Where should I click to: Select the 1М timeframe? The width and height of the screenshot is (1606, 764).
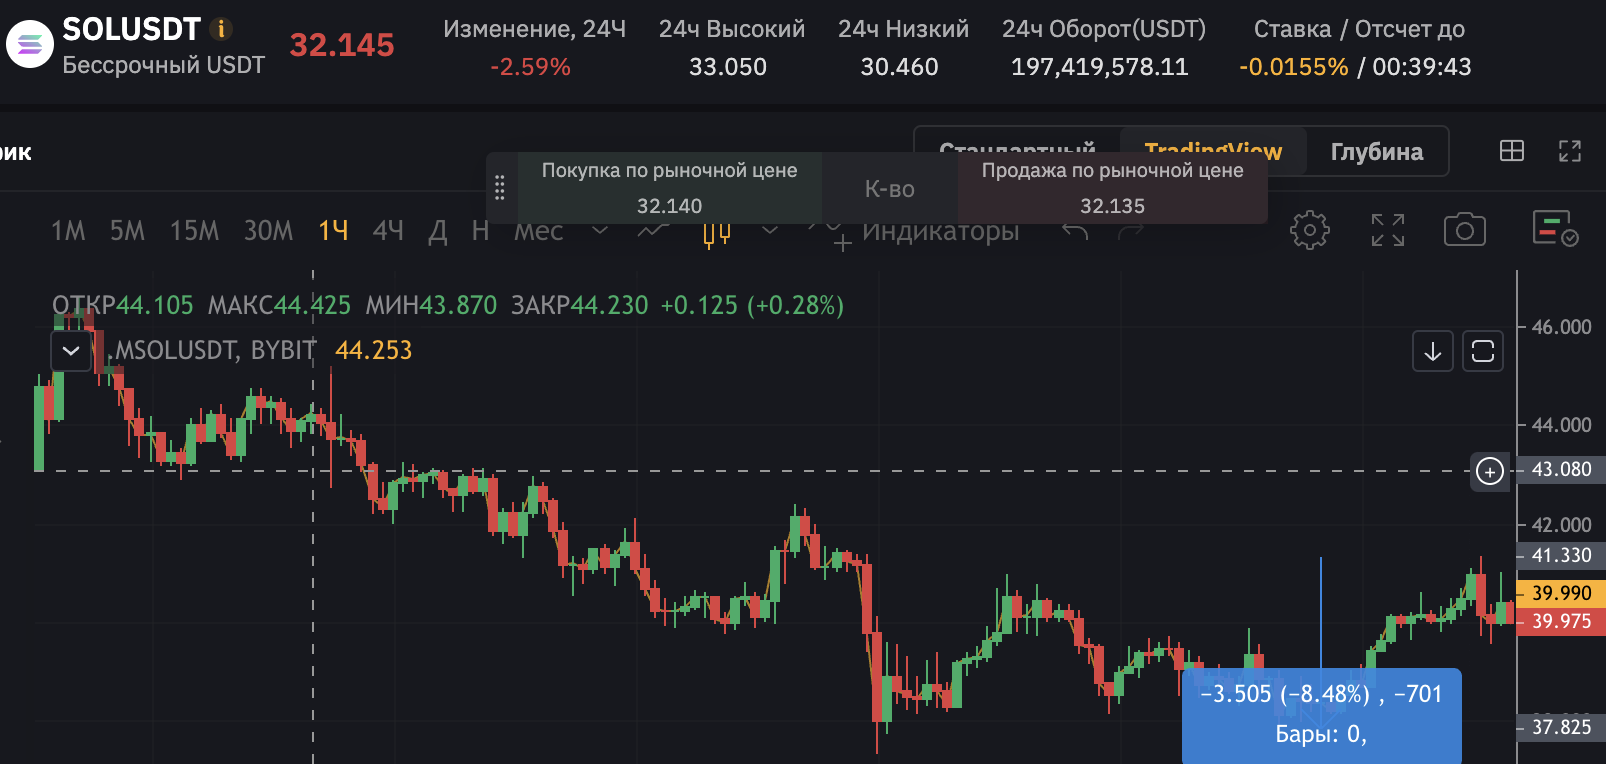68,231
